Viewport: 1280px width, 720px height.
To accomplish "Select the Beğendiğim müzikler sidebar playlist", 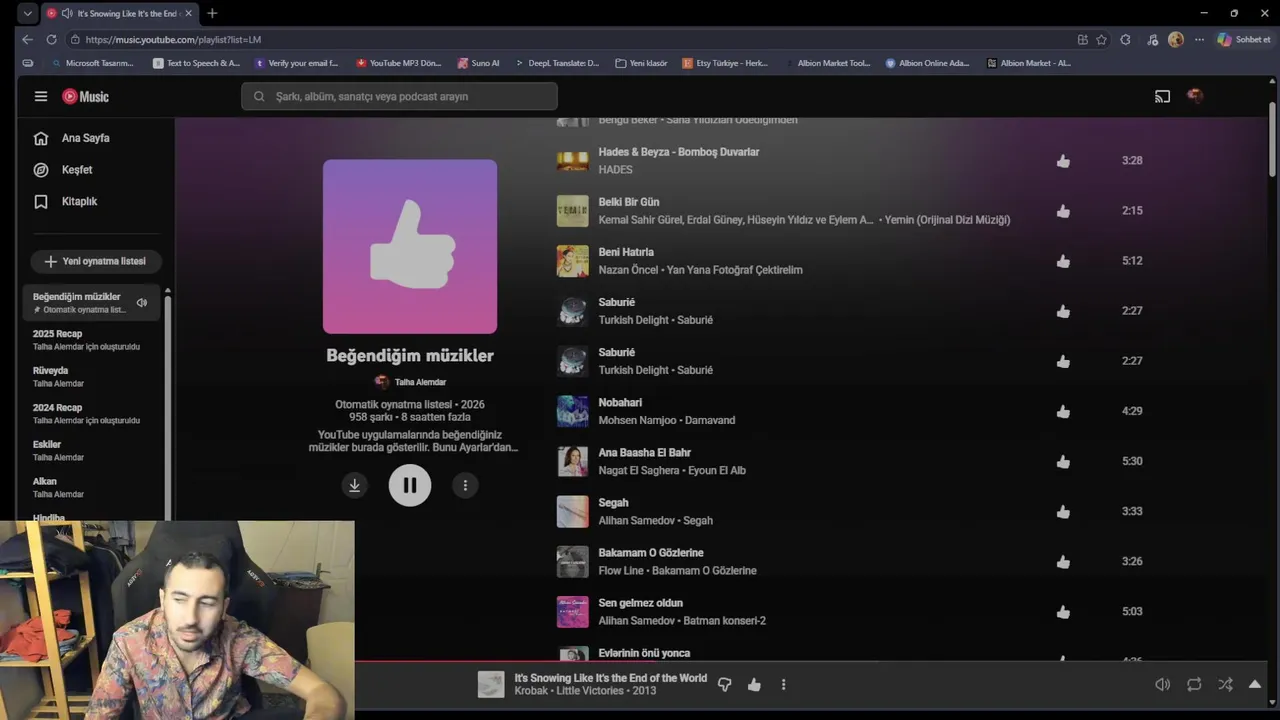I will 90,303.
